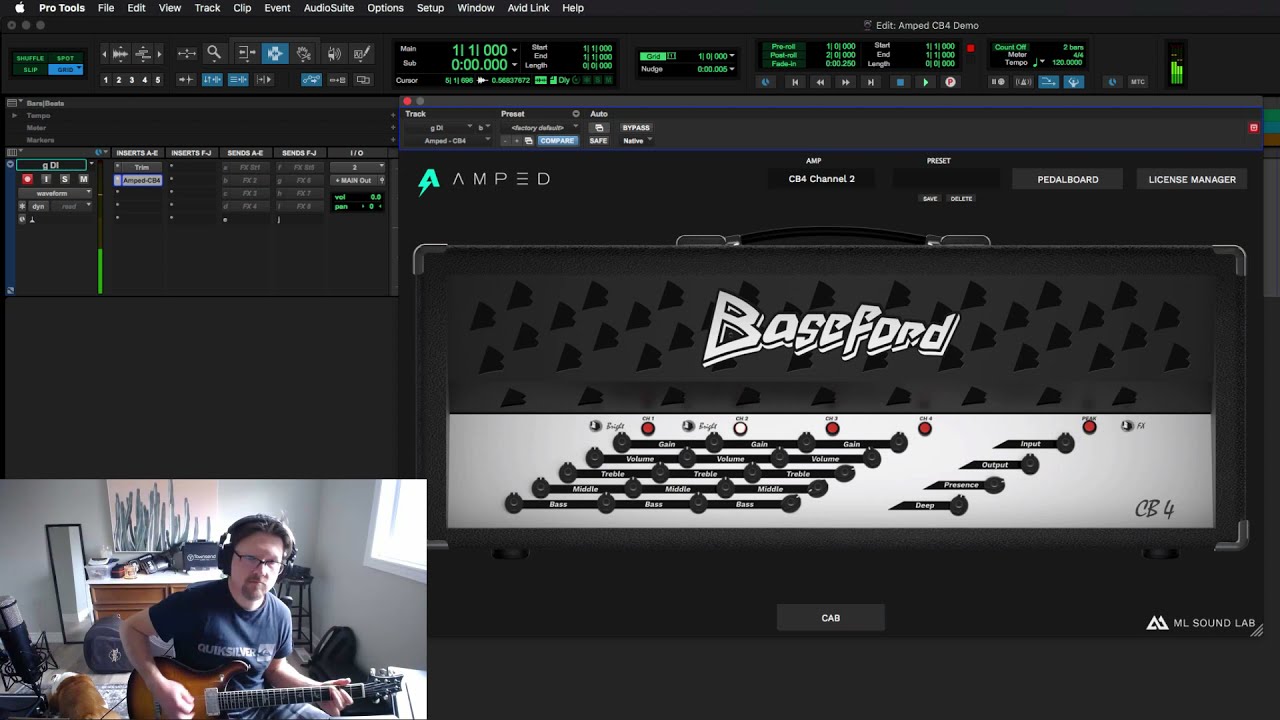The height and width of the screenshot is (720, 1280).
Task: Open the AudioSuite menu
Action: [x=329, y=8]
